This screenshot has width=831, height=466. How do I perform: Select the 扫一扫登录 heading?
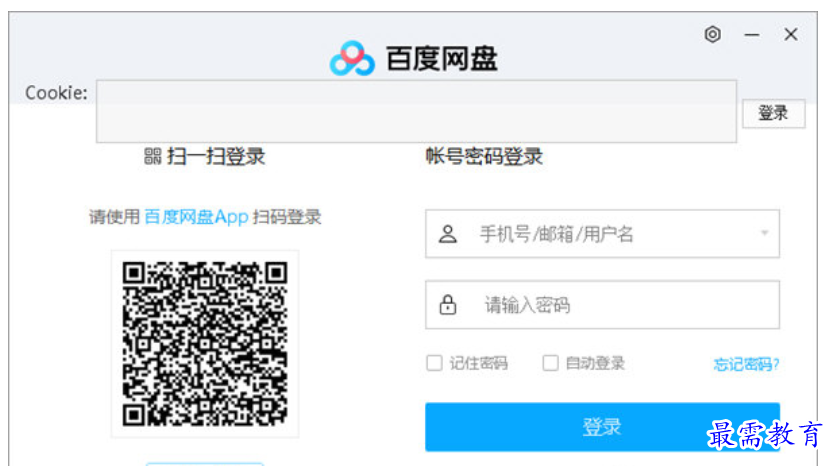tap(216, 156)
